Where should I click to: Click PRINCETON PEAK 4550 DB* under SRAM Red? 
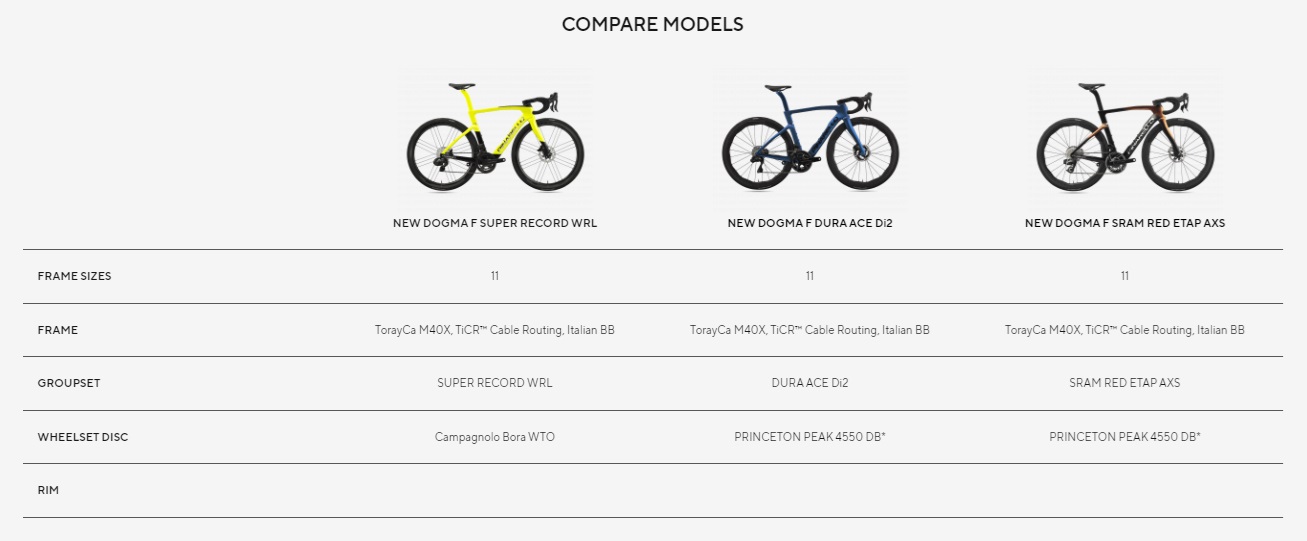(x=1125, y=437)
